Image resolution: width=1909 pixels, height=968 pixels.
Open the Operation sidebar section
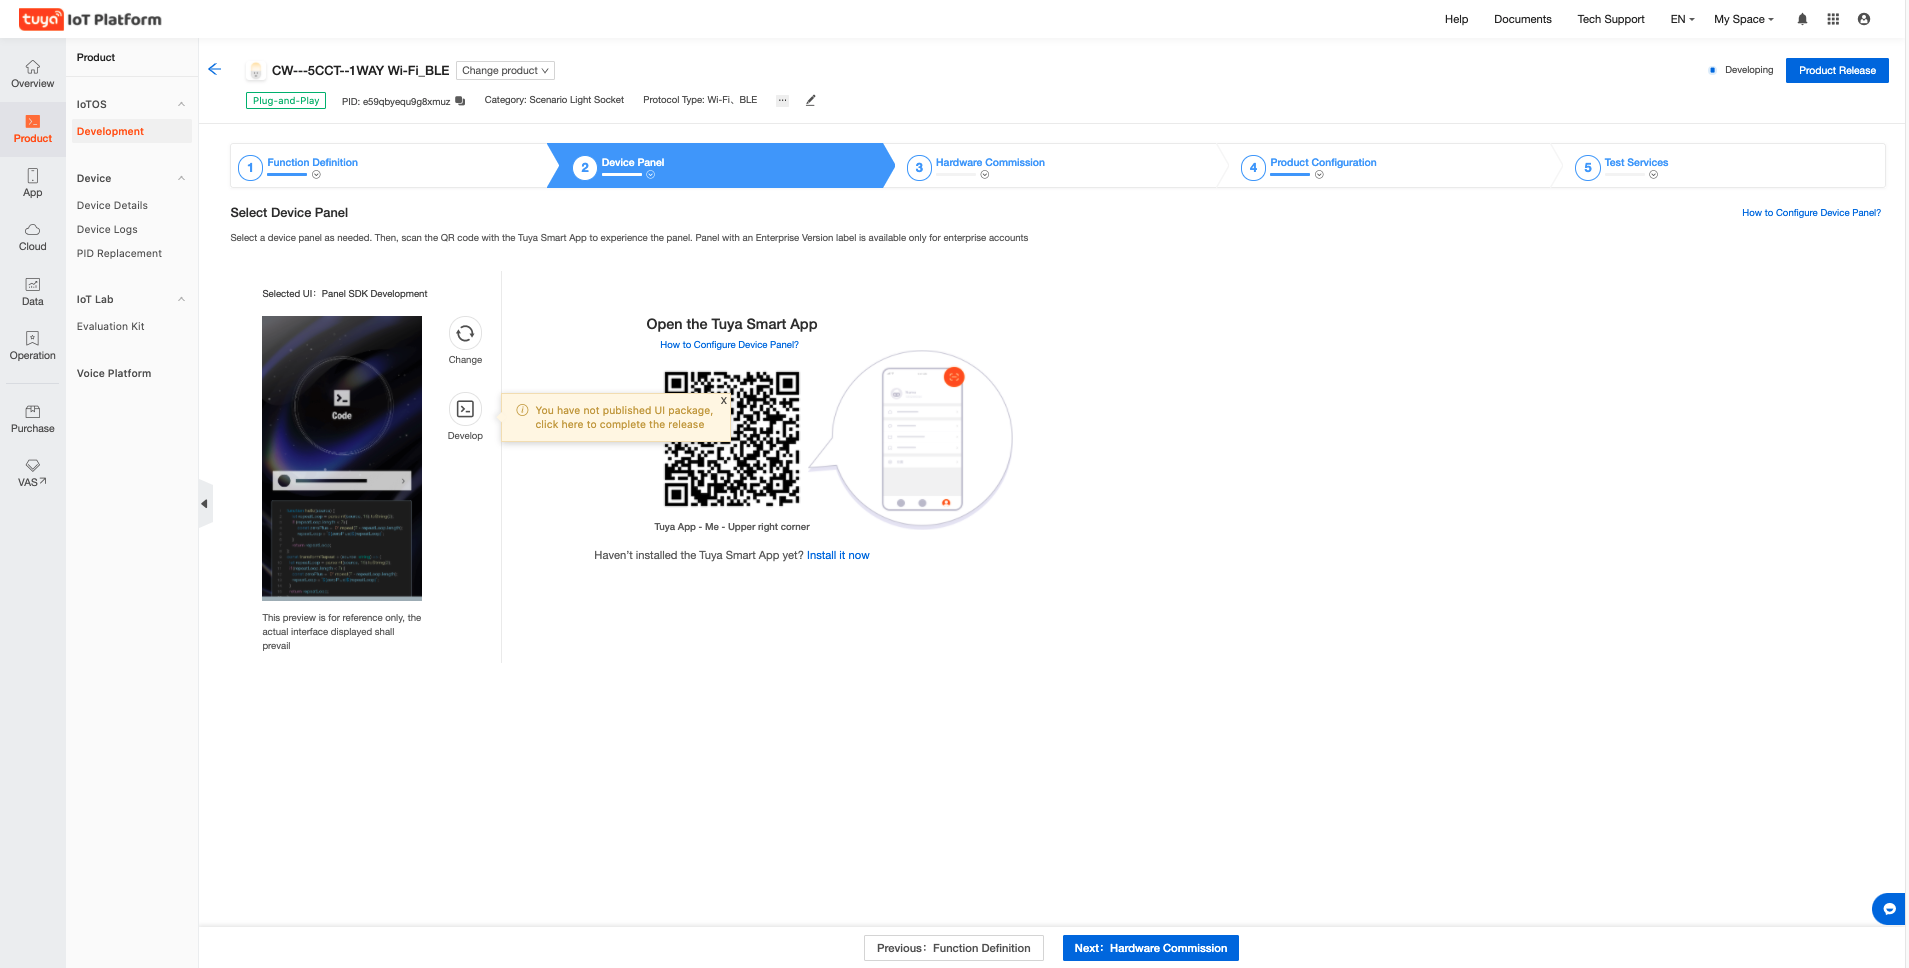point(33,346)
